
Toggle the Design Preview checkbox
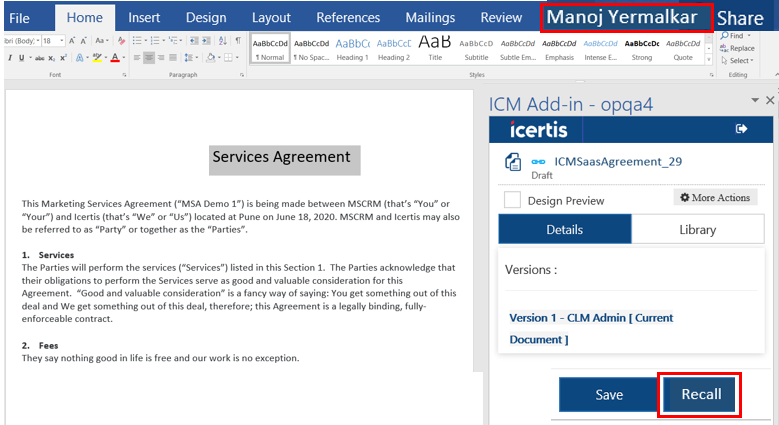pos(512,200)
